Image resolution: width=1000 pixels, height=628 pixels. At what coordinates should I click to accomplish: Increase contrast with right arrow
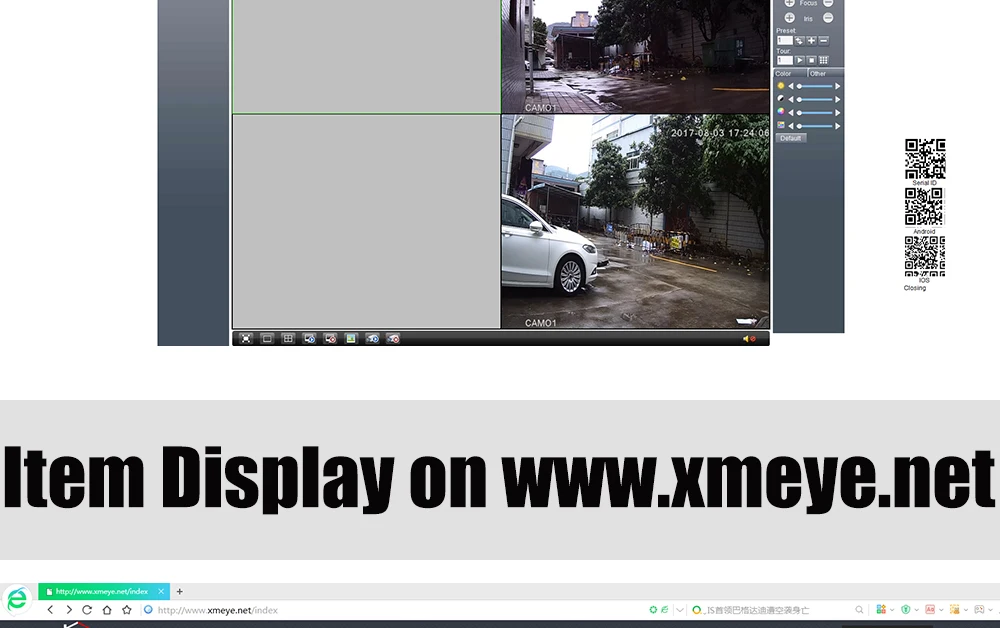pos(837,99)
